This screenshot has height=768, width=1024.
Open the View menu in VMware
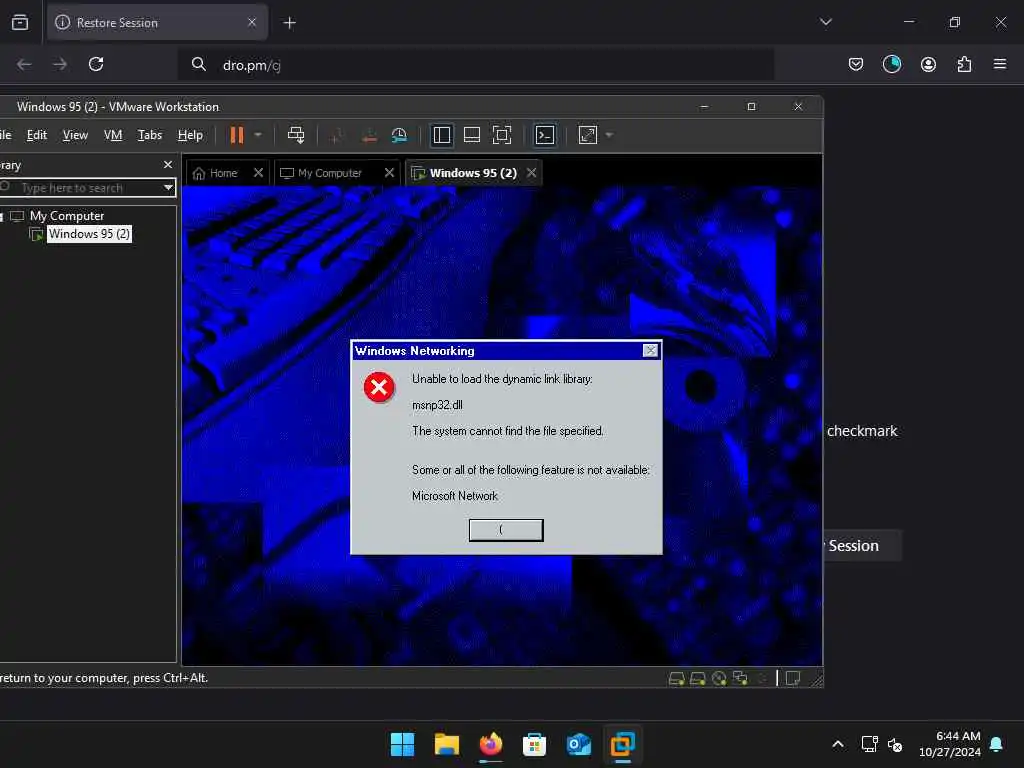coord(75,135)
